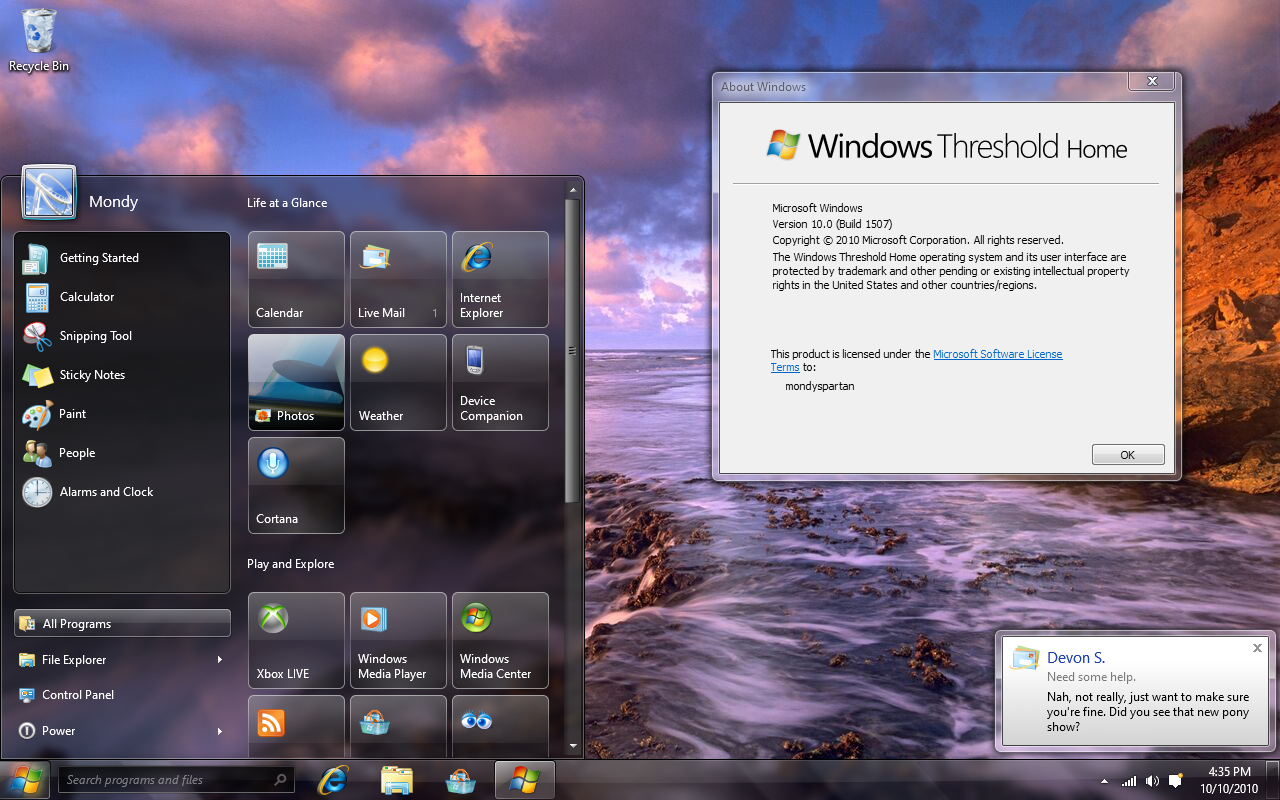Image resolution: width=1280 pixels, height=800 pixels.
Task: Launch the Cortana tile
Action: pos(296,485)
